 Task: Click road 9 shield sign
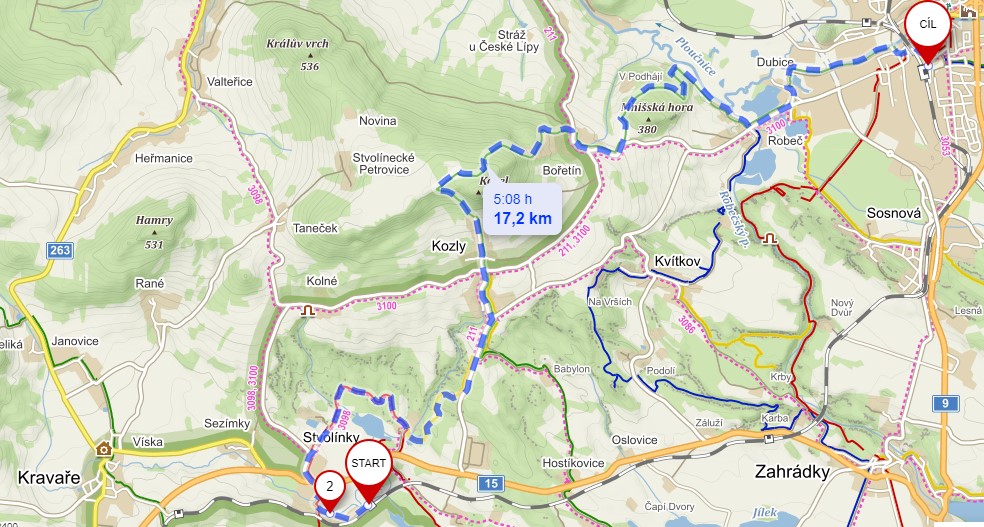945,403
